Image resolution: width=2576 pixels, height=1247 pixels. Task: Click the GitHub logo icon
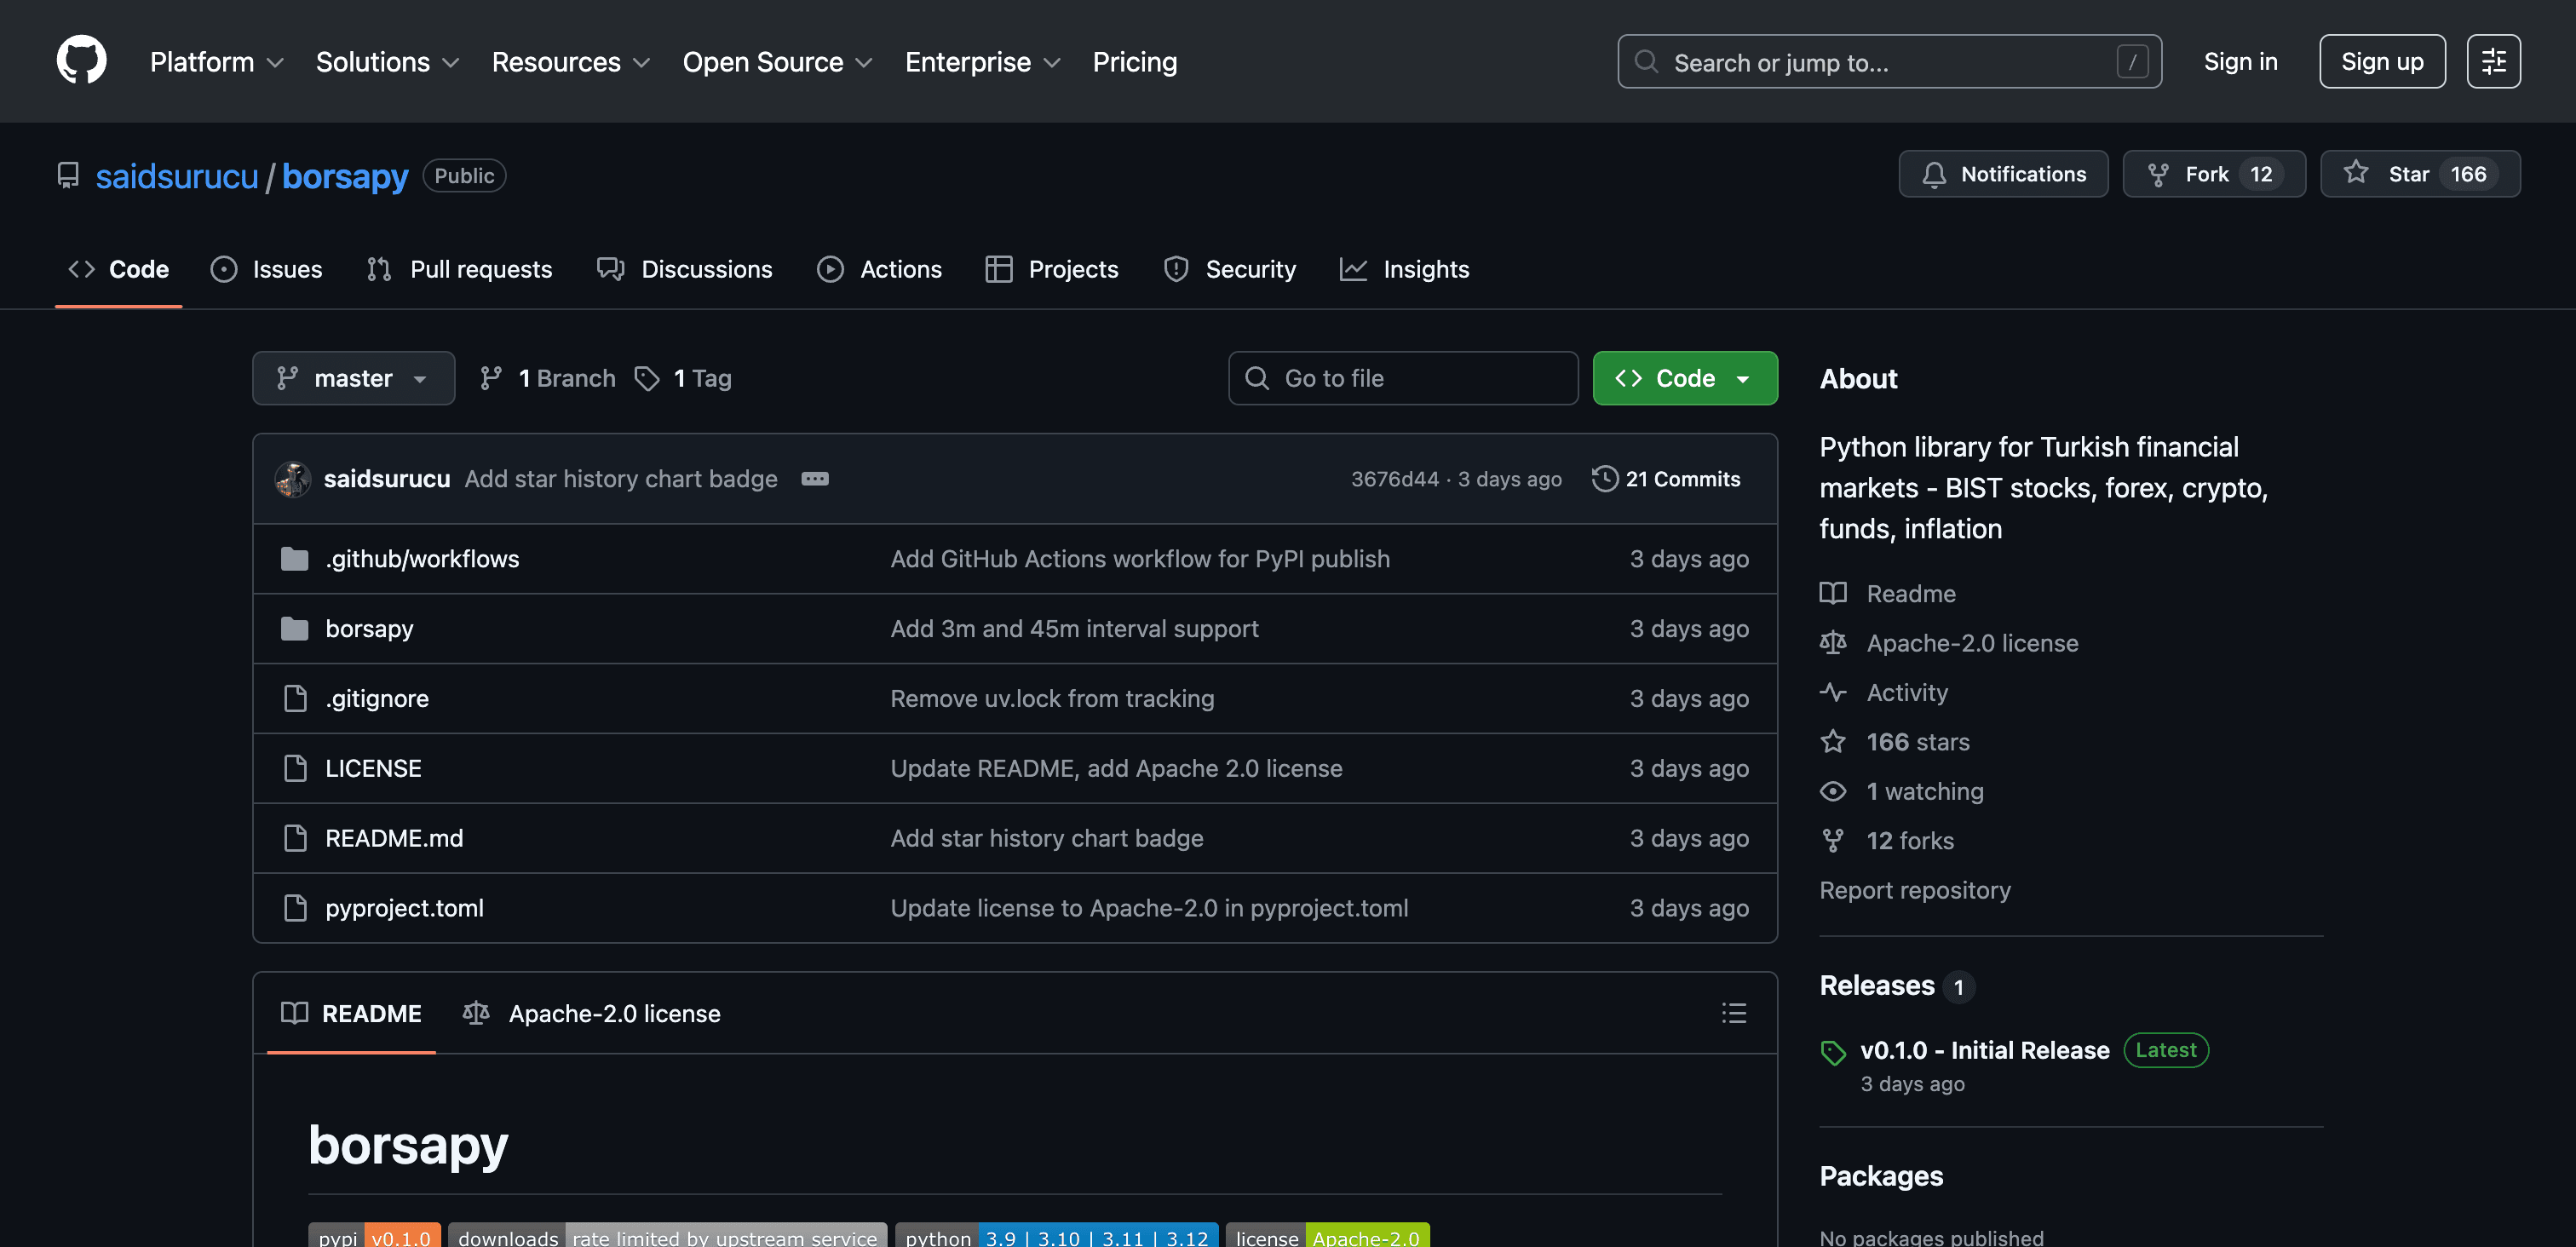point(81,61)
